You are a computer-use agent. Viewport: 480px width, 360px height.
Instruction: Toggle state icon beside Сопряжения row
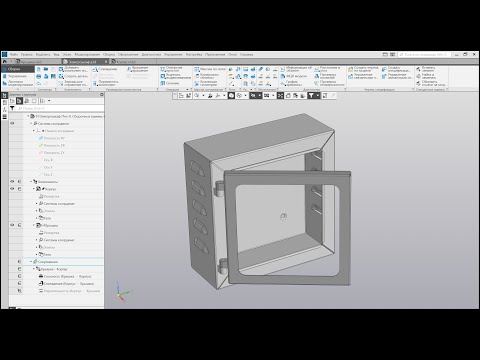pos(19,262)
